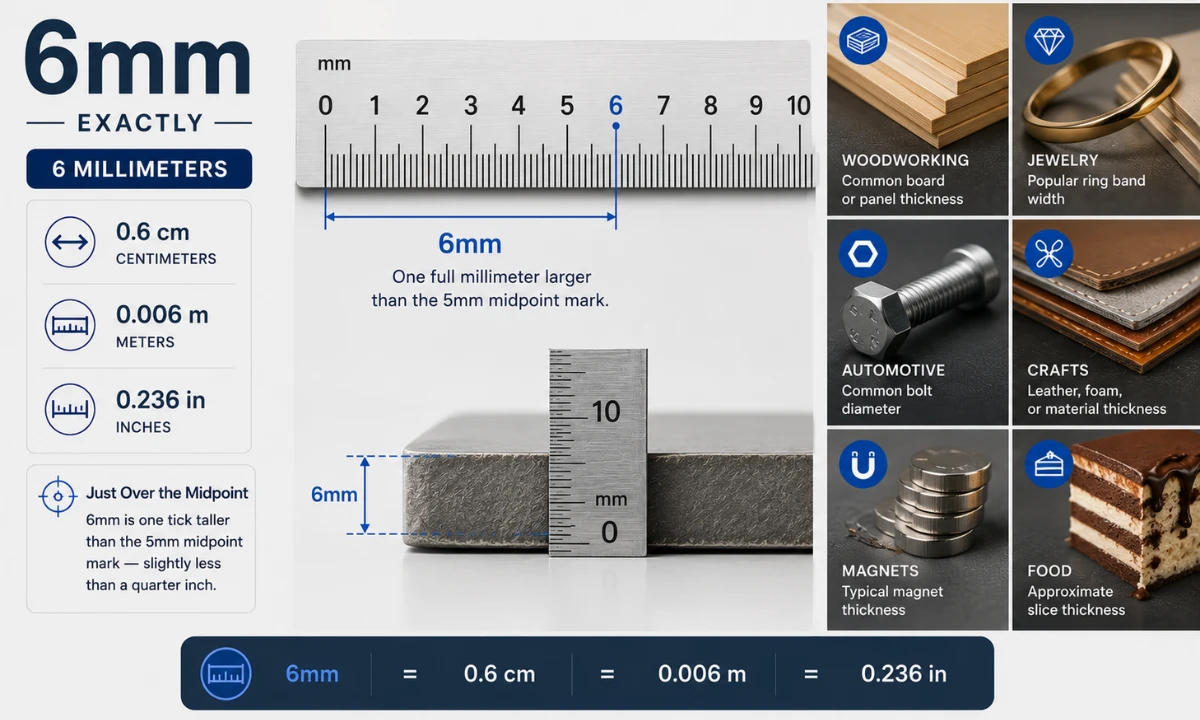This screenshot has width=1200, height=720.
Task: Click the automotive hex nut icon
Action: click(862, 254)
